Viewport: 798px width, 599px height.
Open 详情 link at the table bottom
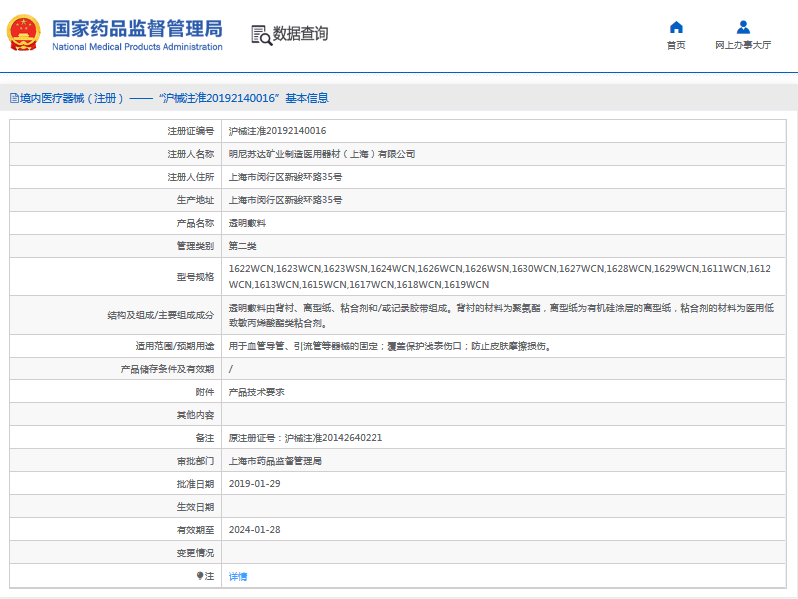(x=238, y=576)
